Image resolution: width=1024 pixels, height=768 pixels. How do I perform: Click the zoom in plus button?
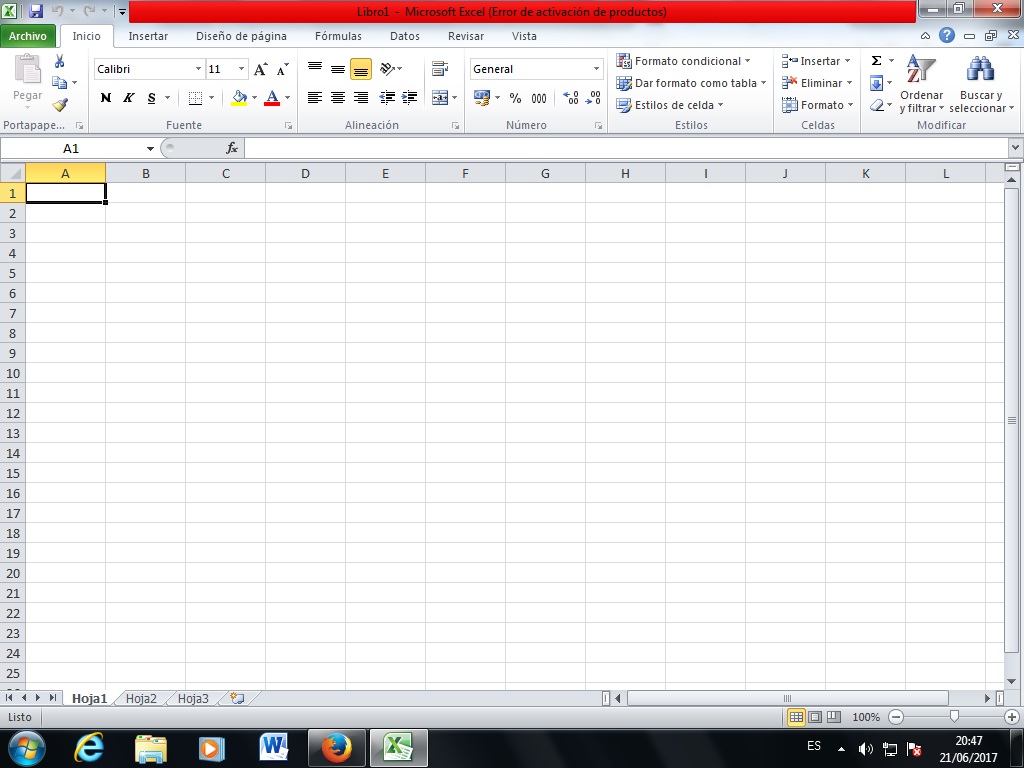pos(1012,717)
